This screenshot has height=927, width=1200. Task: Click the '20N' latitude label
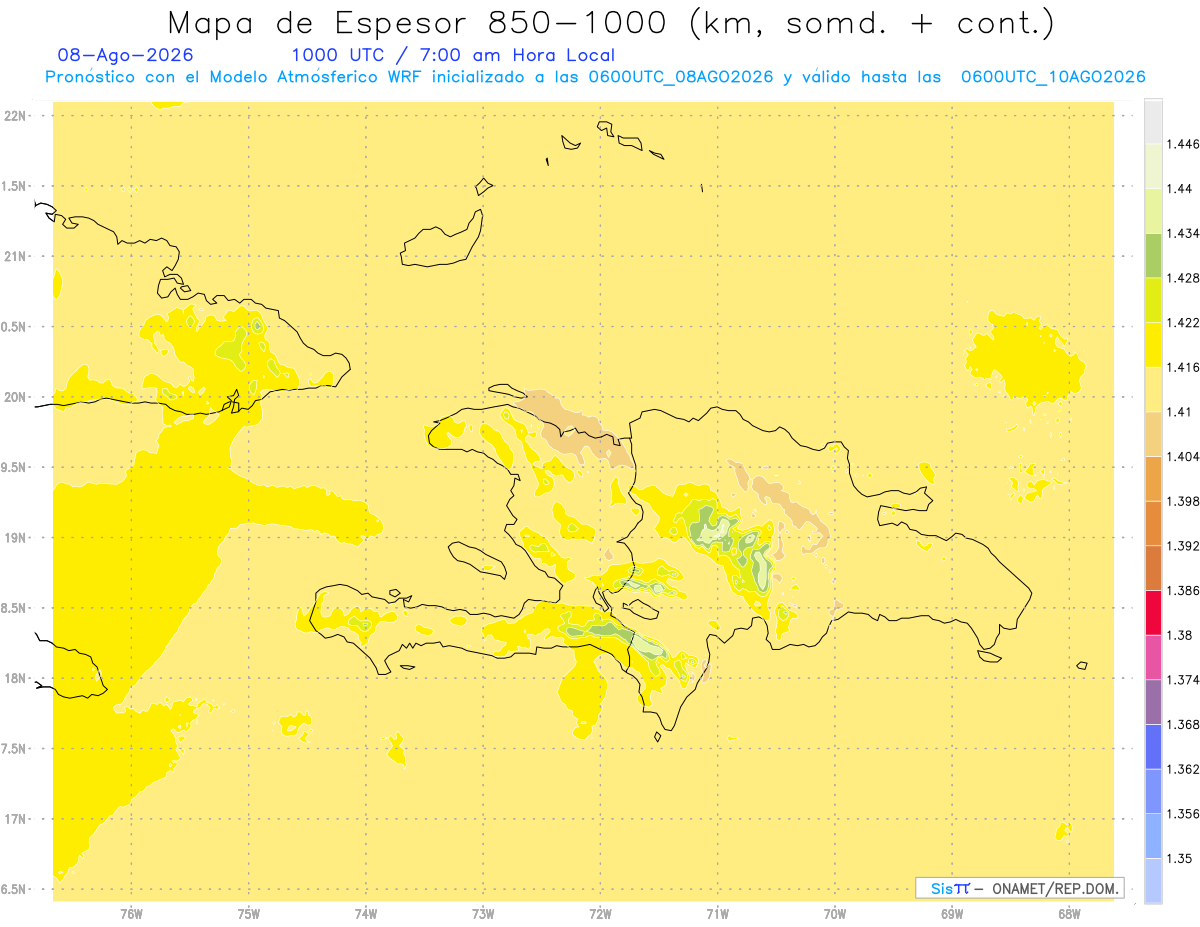click(16, 397)
